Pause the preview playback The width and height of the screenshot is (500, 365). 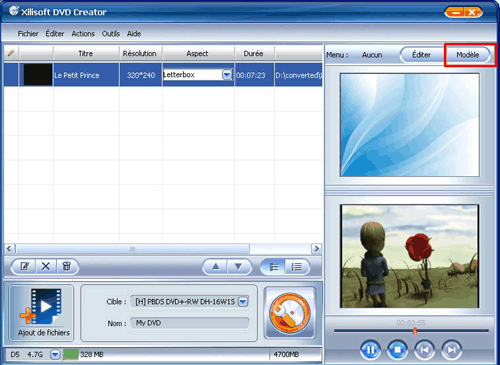[370, 350]
